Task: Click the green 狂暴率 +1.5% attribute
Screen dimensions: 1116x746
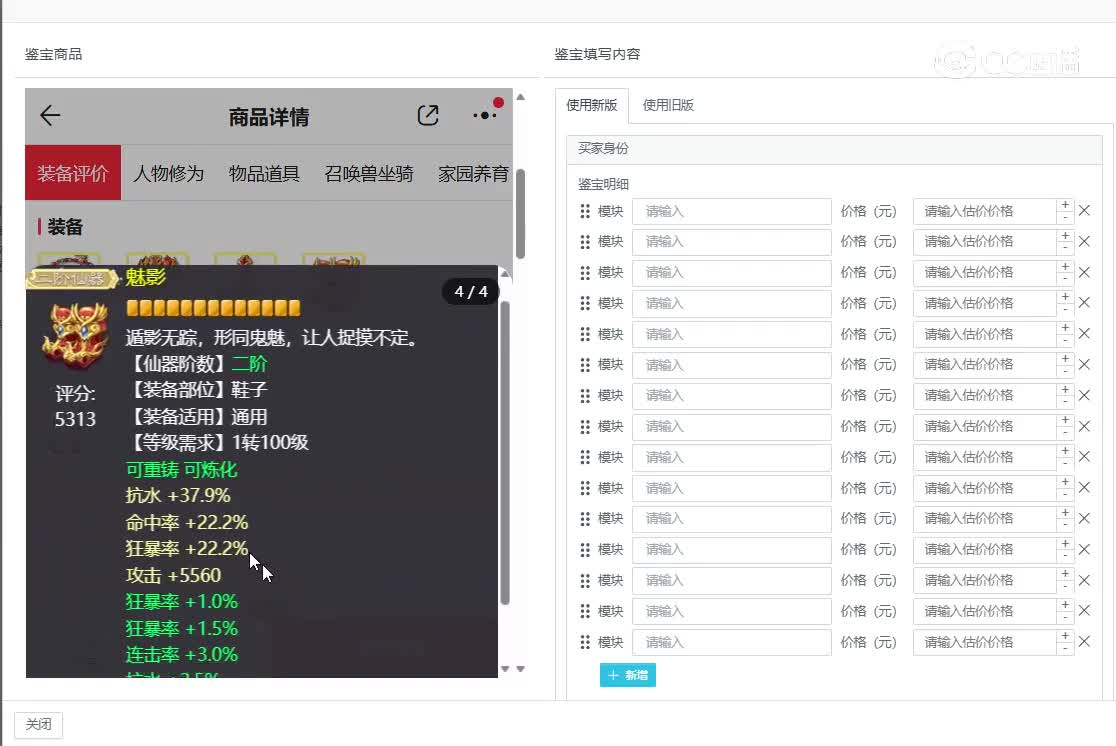Action: [181, 629]
